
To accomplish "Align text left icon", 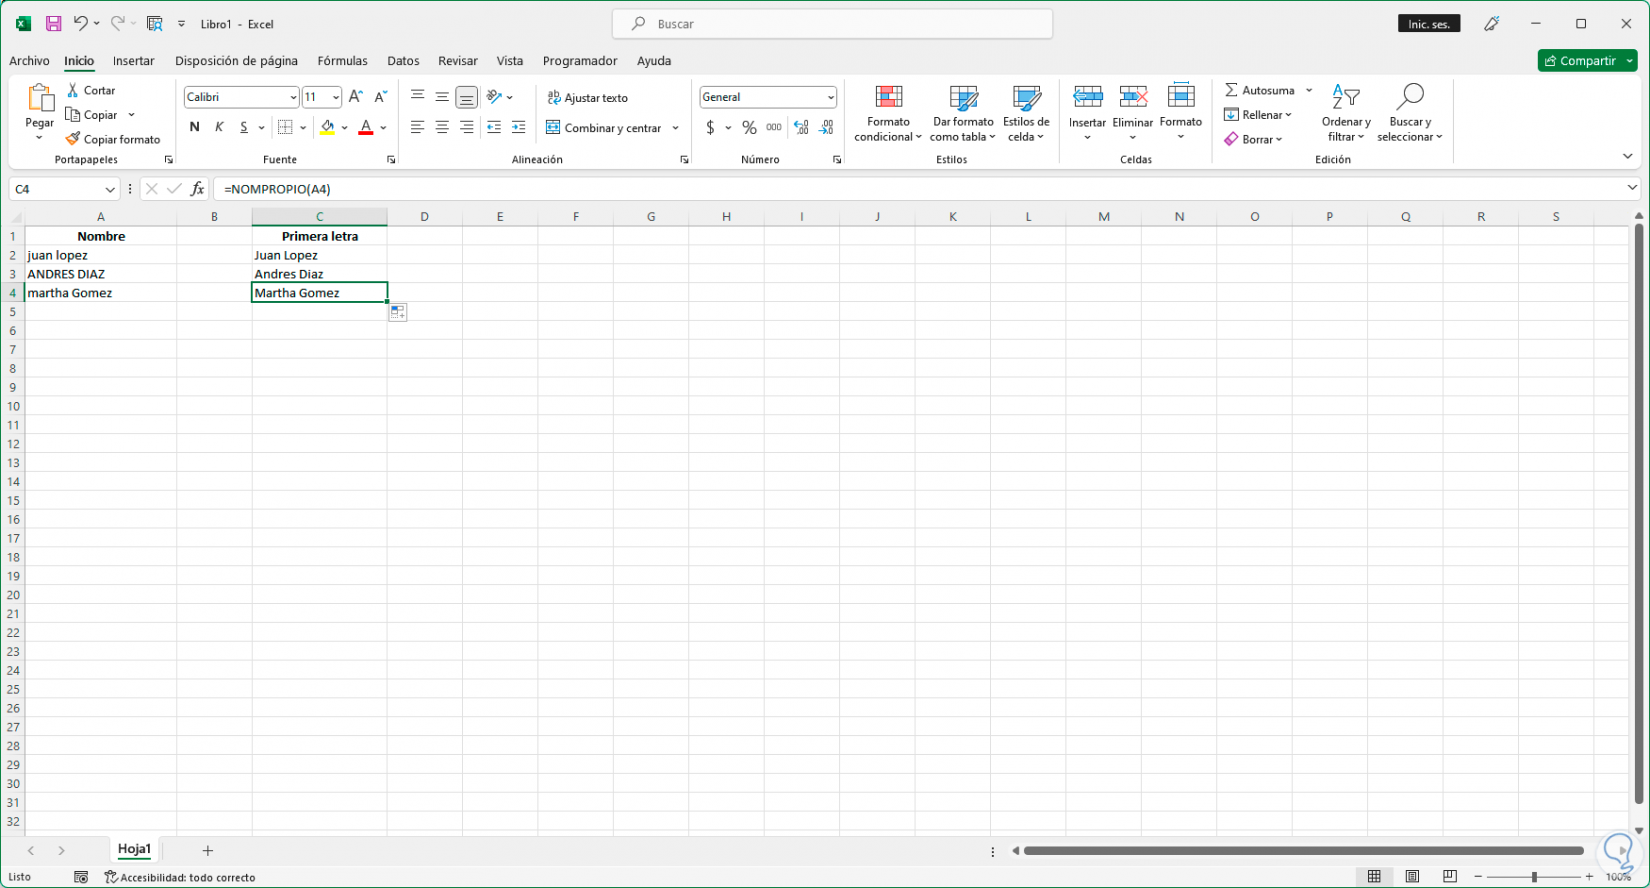I will (x=417, y=127).
